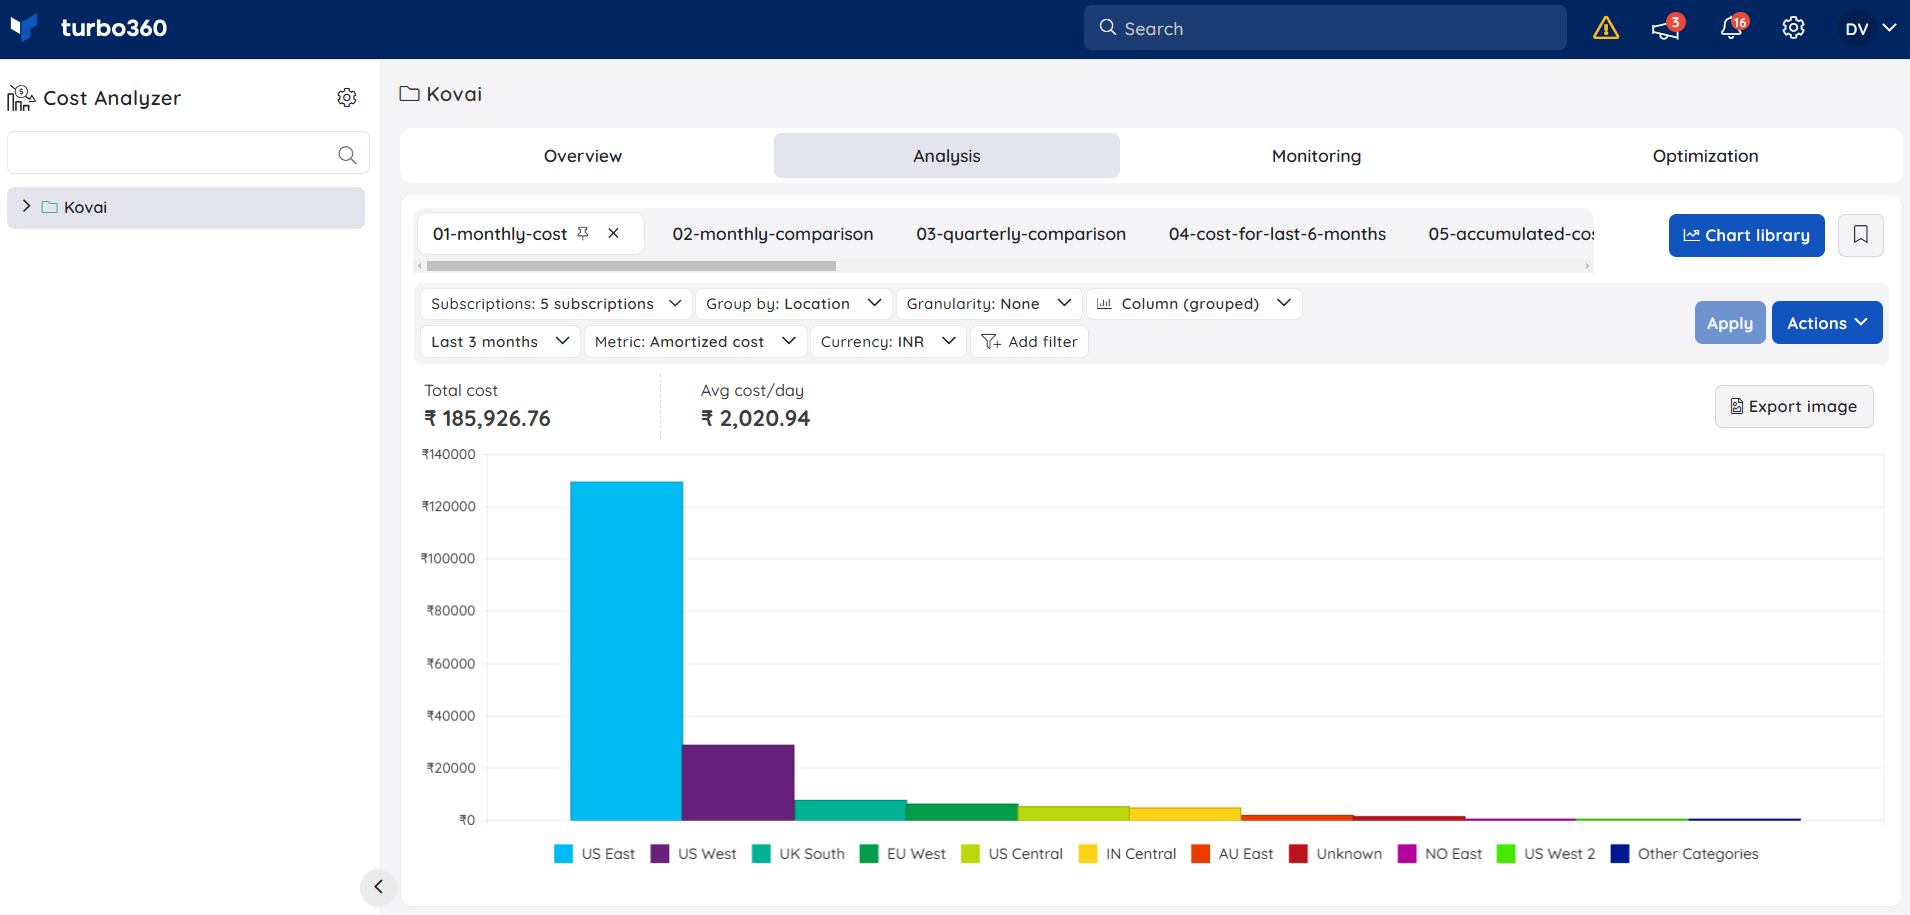Select Kovai folder in sidebar tree
Viewport: 1910px width, 915px height.
click(186, 208)
